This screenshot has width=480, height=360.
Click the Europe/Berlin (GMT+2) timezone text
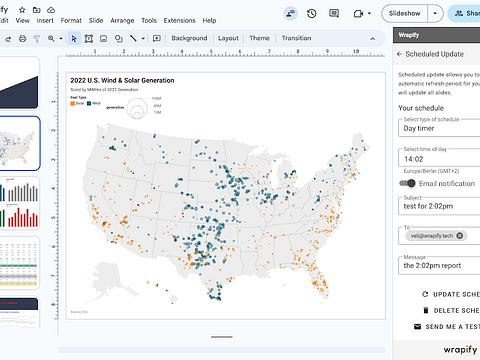click(x=431, y=171)
